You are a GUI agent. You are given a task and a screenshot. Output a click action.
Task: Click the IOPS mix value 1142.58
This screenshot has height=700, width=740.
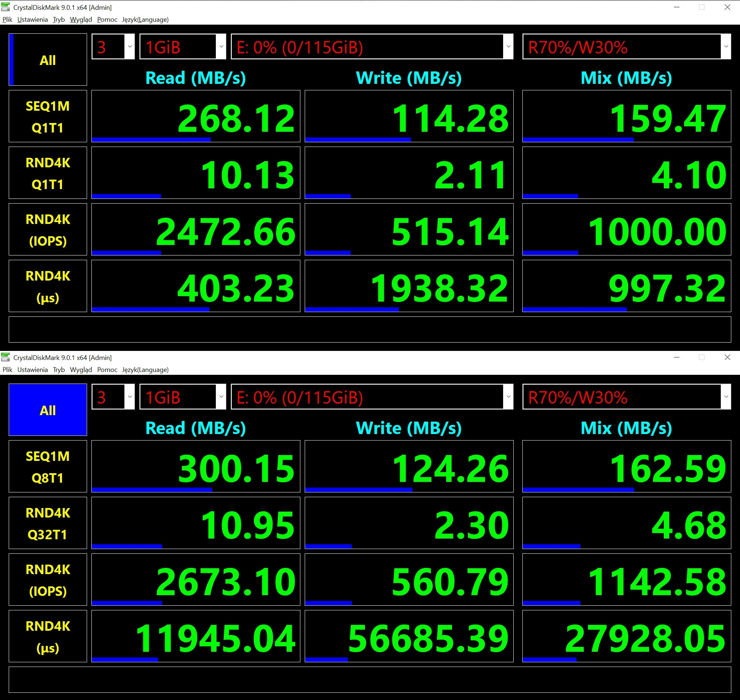(x=627, y=580)
